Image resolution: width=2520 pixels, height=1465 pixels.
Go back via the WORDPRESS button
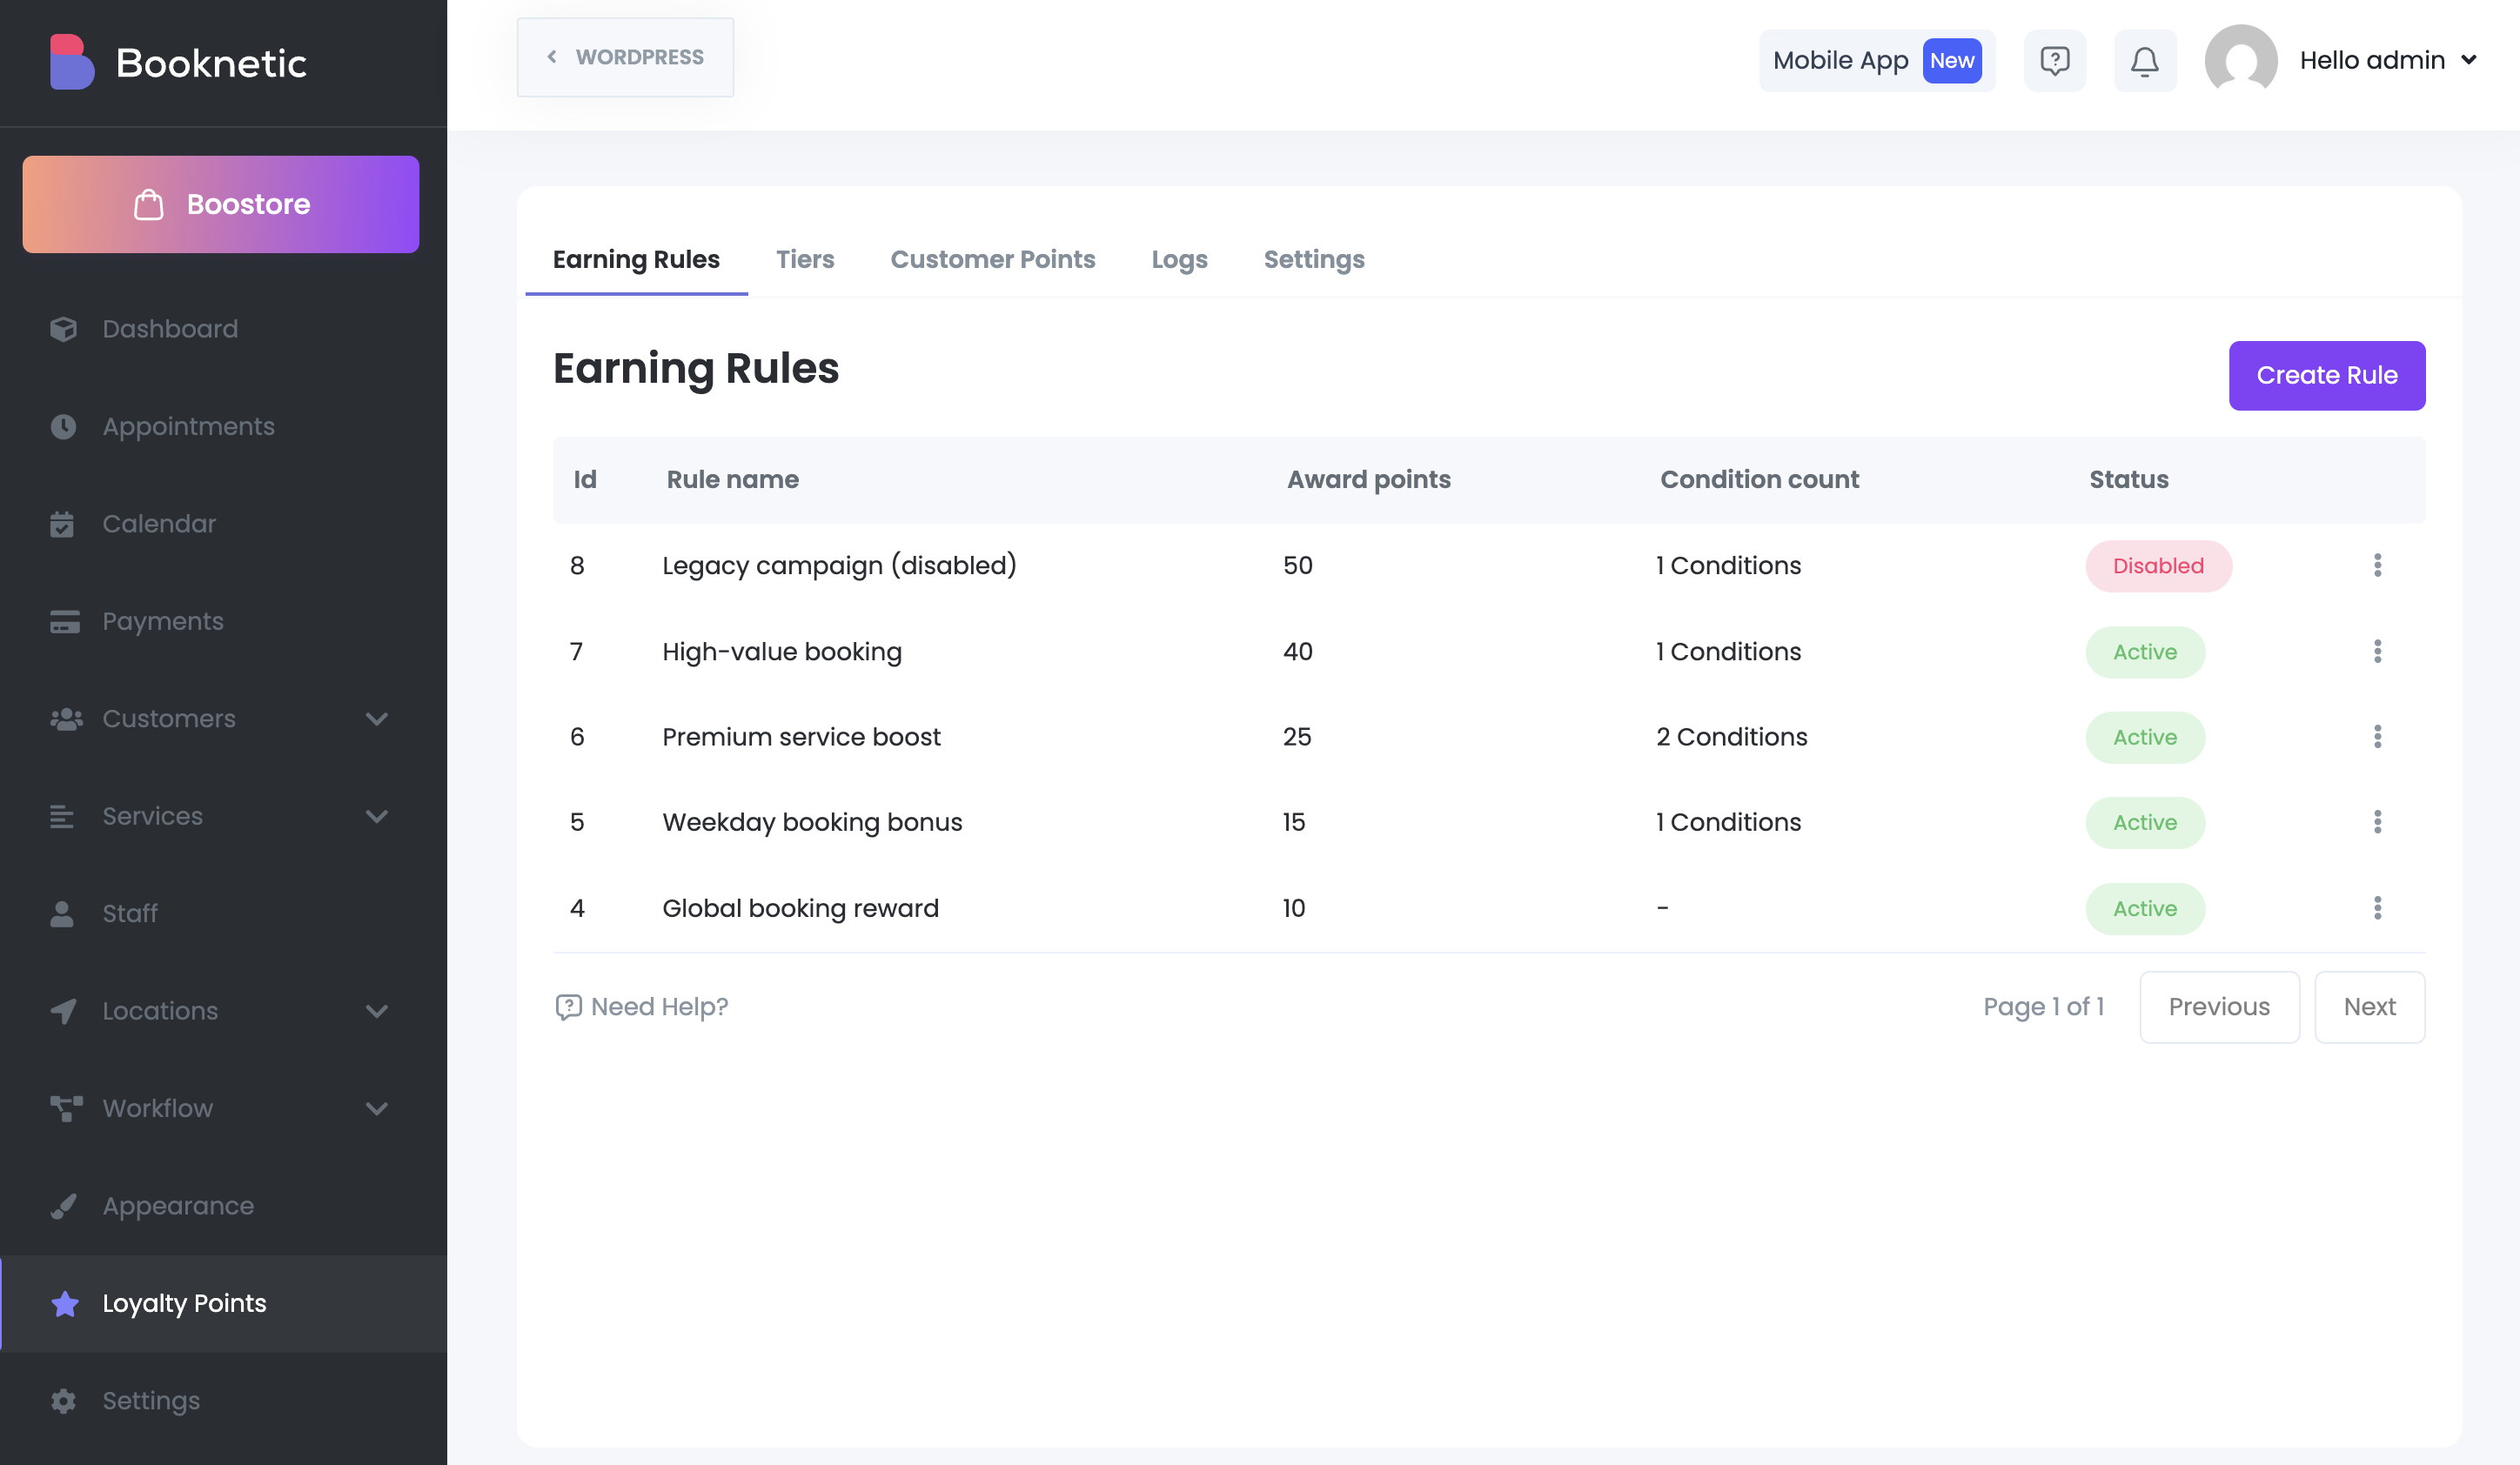click(x=625, y=57)
